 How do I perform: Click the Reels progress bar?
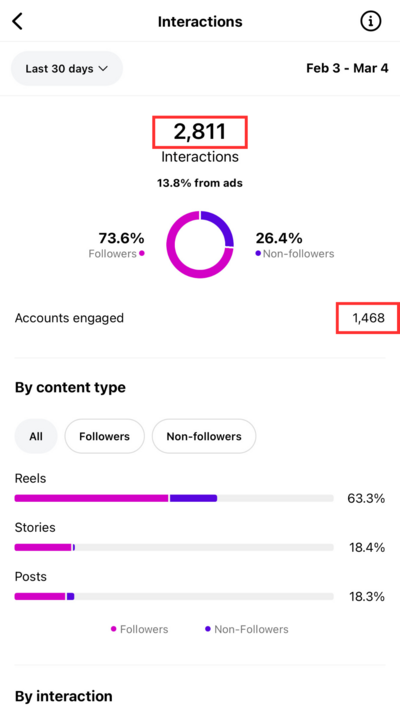(x=174, y=498)
